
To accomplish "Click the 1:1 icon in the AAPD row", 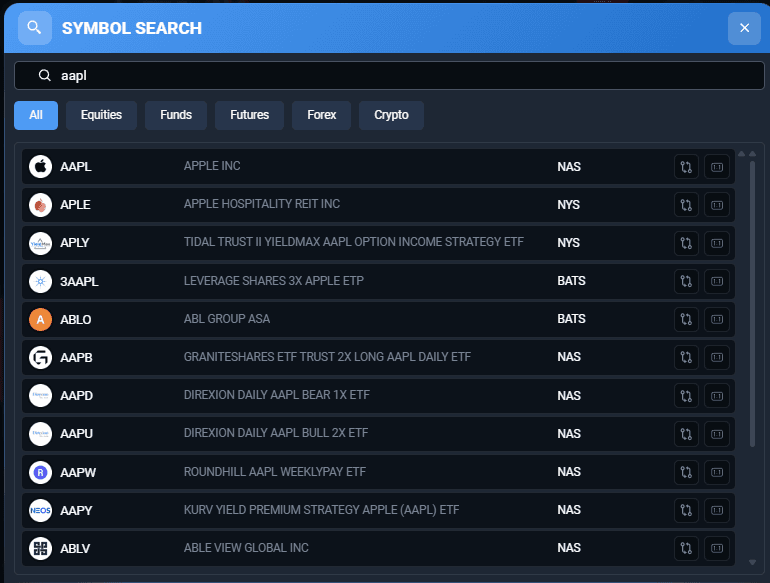I will (716, 396).
